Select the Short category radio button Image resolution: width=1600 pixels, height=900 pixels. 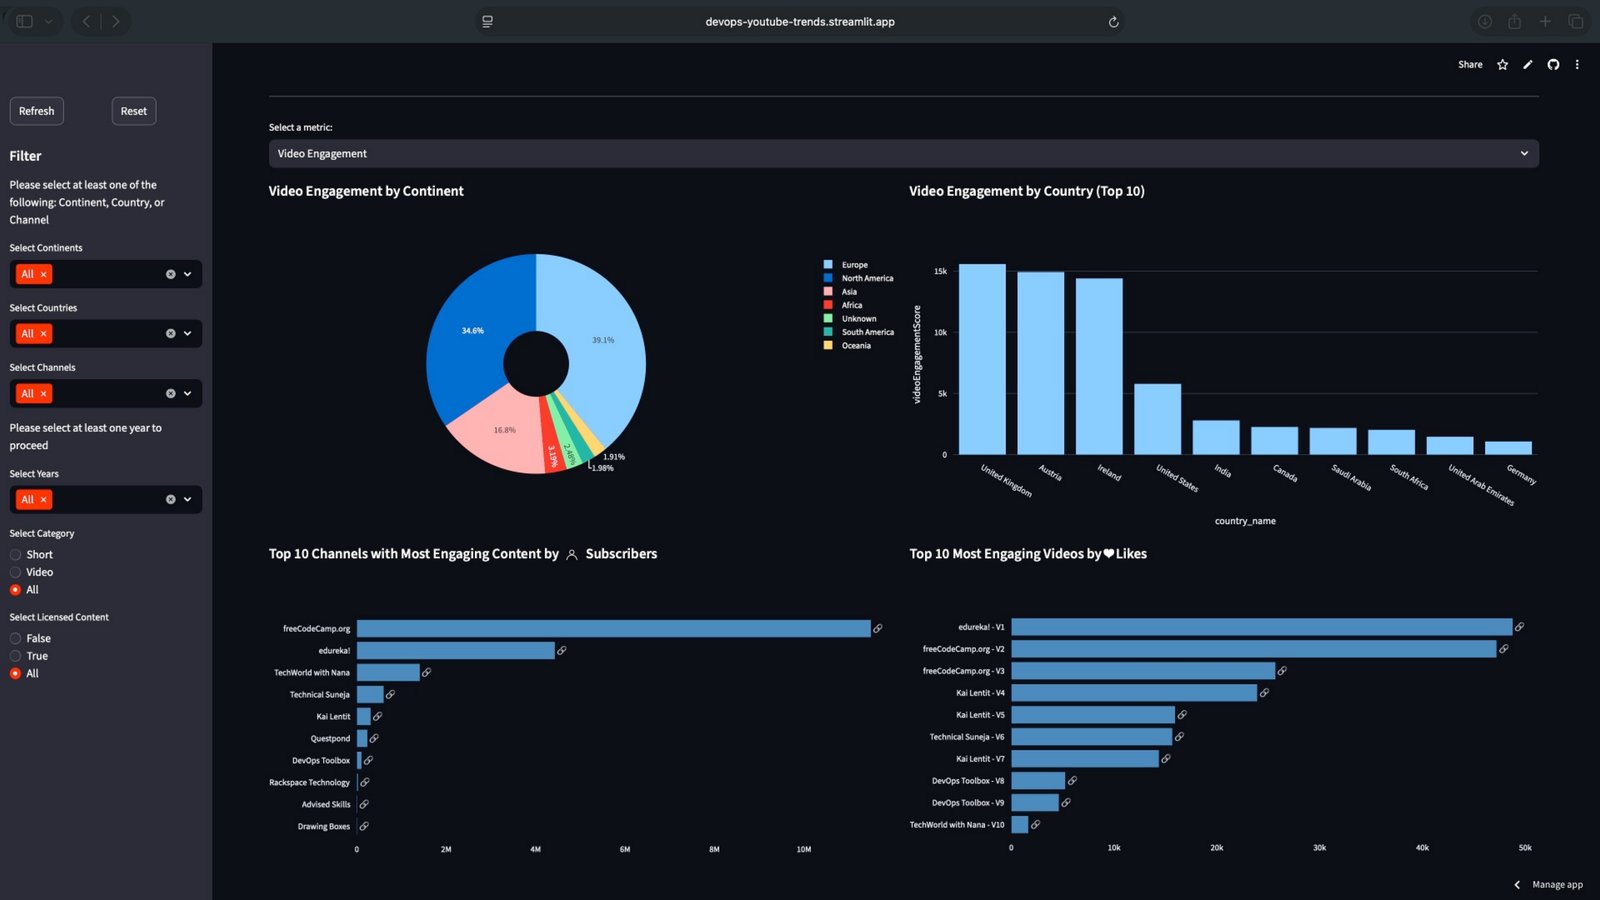point(15,555)
